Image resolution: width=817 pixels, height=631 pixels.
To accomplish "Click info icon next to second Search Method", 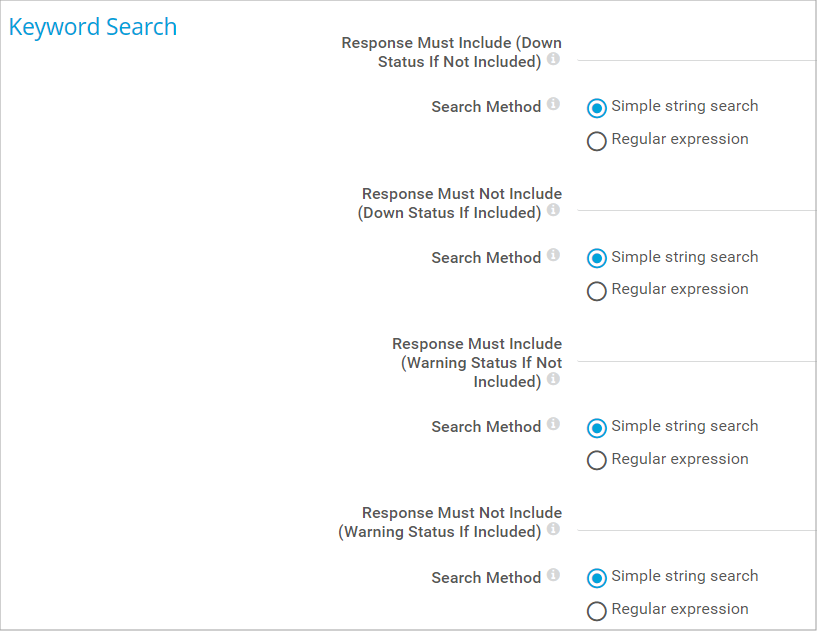I will [x=553, y=256].
